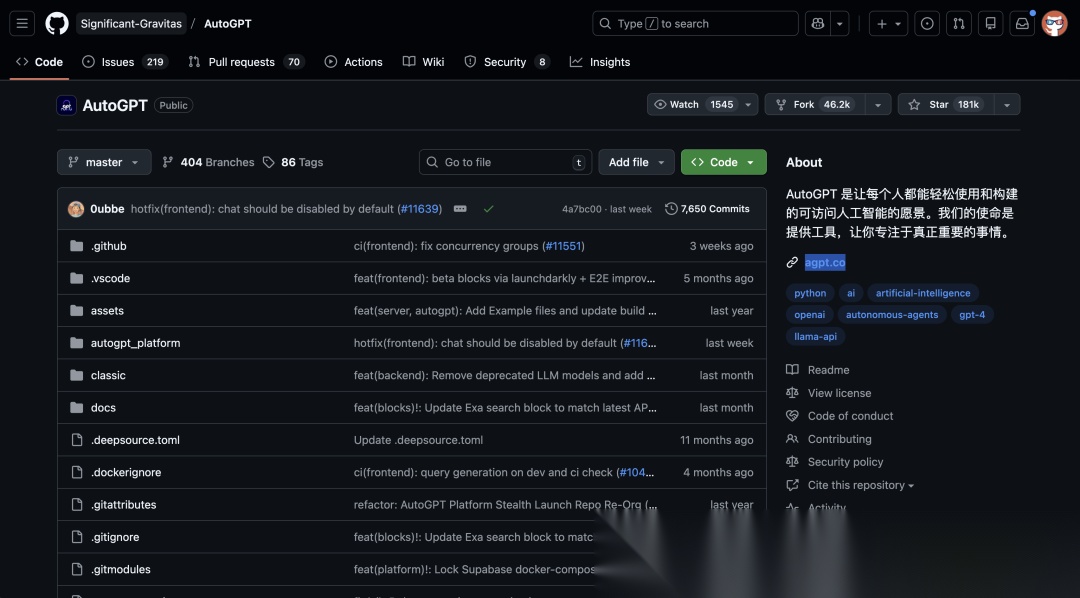Viewport: 1080px width, 598px height.
Task: Open the Copilot dropdown arrow
Action: 840,23
